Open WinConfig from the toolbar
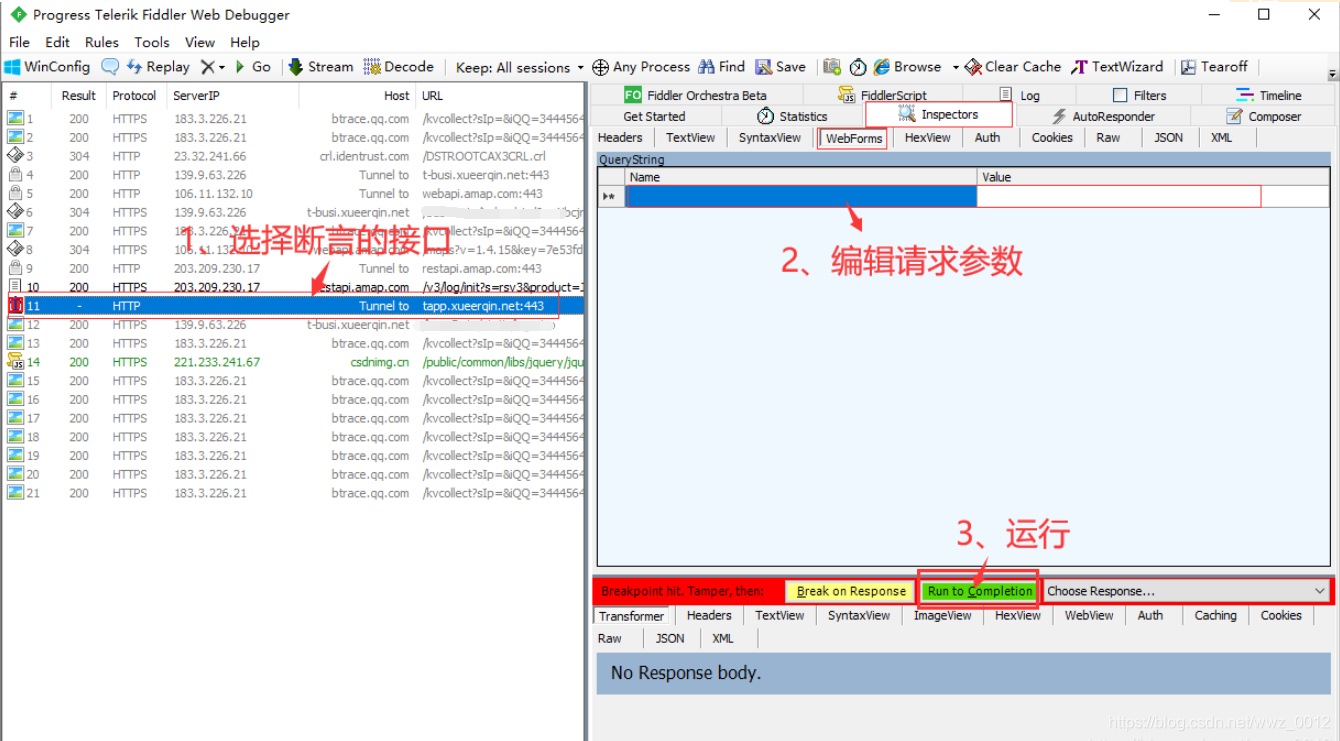The height and width of the screenshot is (741, 1340). [x=47, y=67]
